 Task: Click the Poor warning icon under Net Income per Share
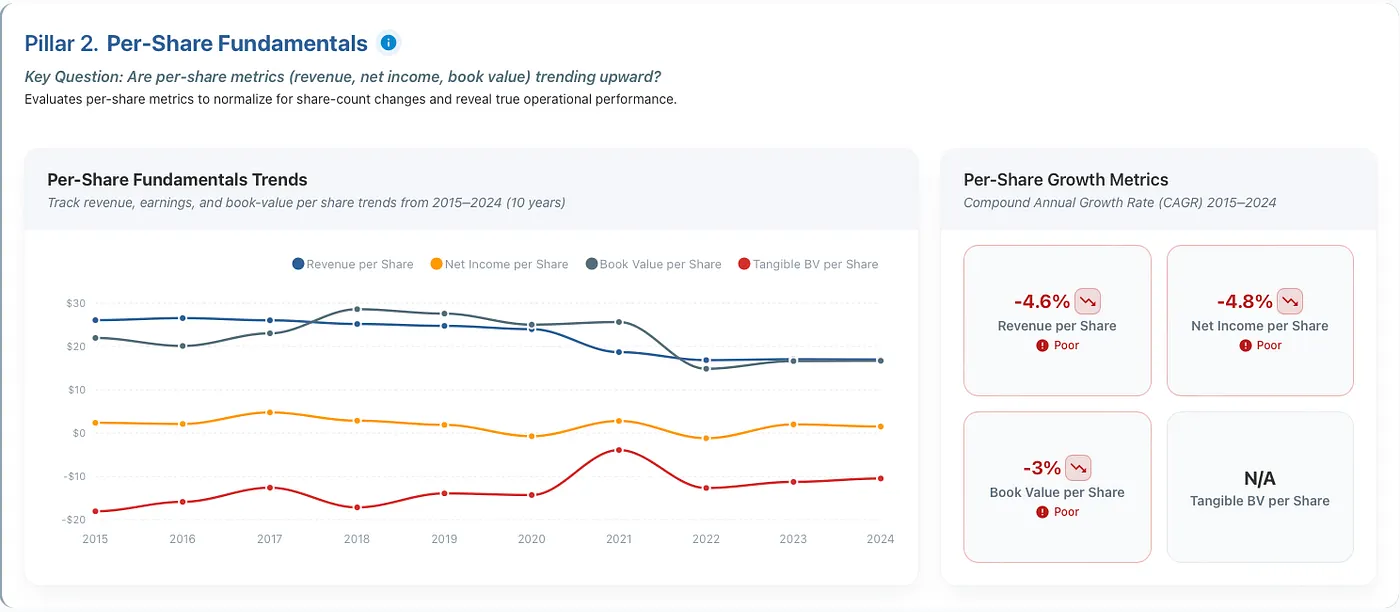pyautogui.click(x=1245, y=345)
